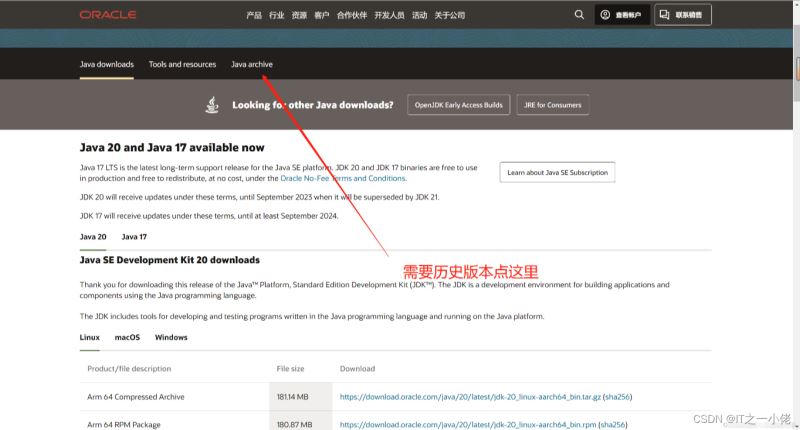Select the Windows platform tab
Viewport: 800px width, 430px height.
171,338
